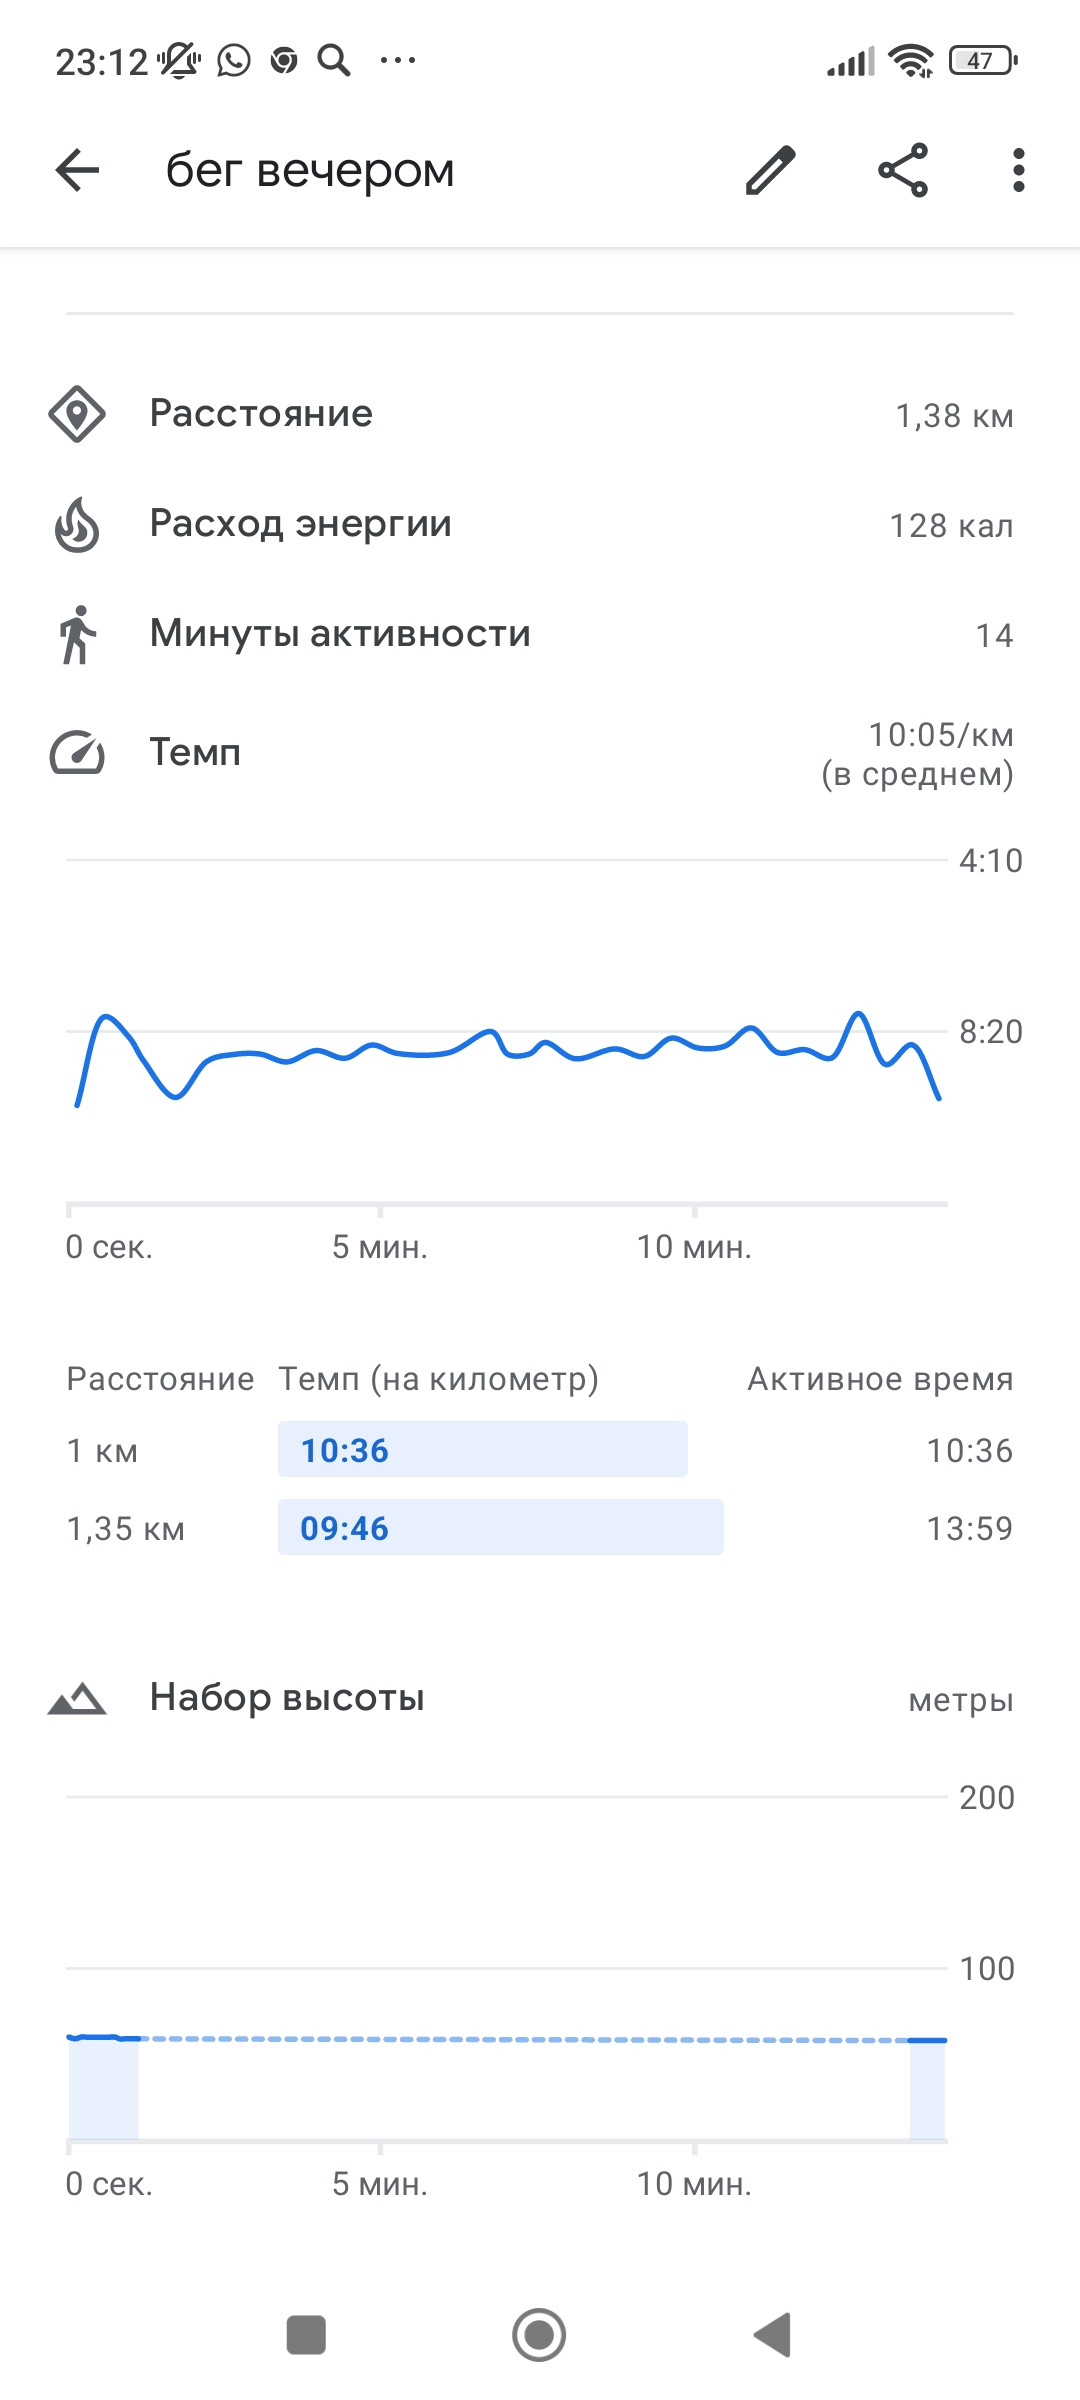Share this running activity
This screenshot has width=1080, height=2400.
click(x=903, y=170)
